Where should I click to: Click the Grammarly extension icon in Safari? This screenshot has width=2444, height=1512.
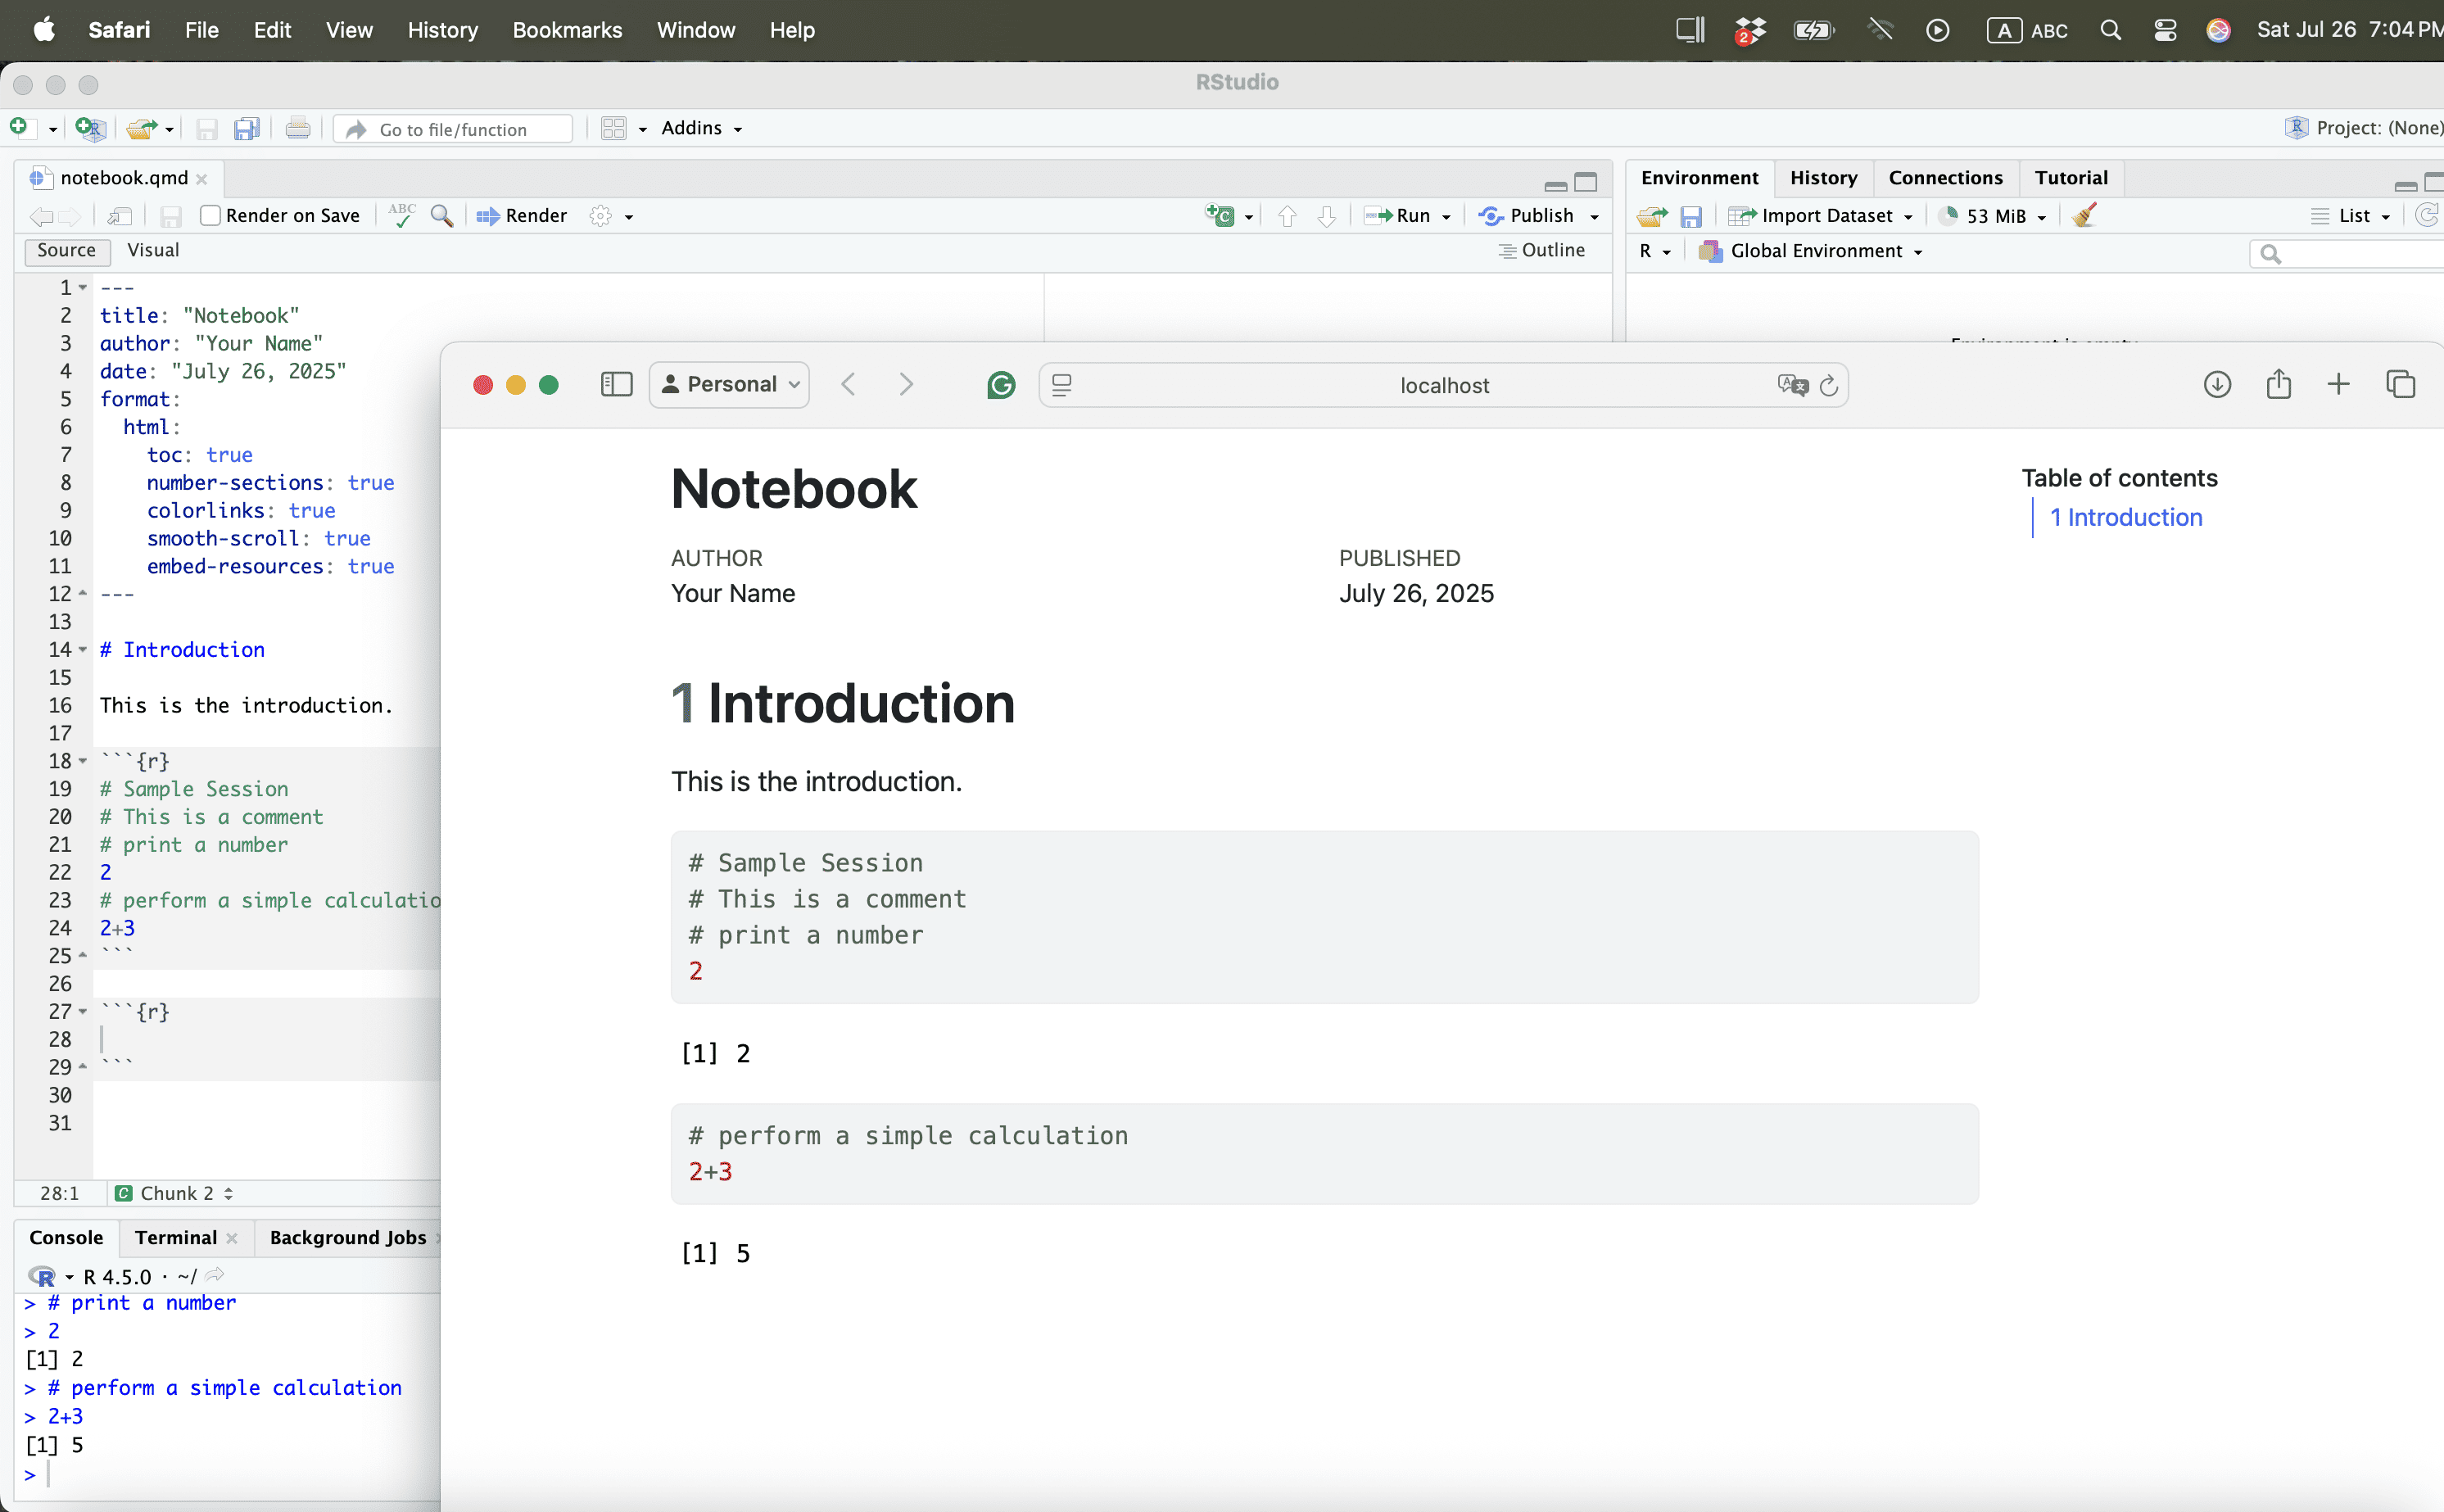(x=1000, y=385)
